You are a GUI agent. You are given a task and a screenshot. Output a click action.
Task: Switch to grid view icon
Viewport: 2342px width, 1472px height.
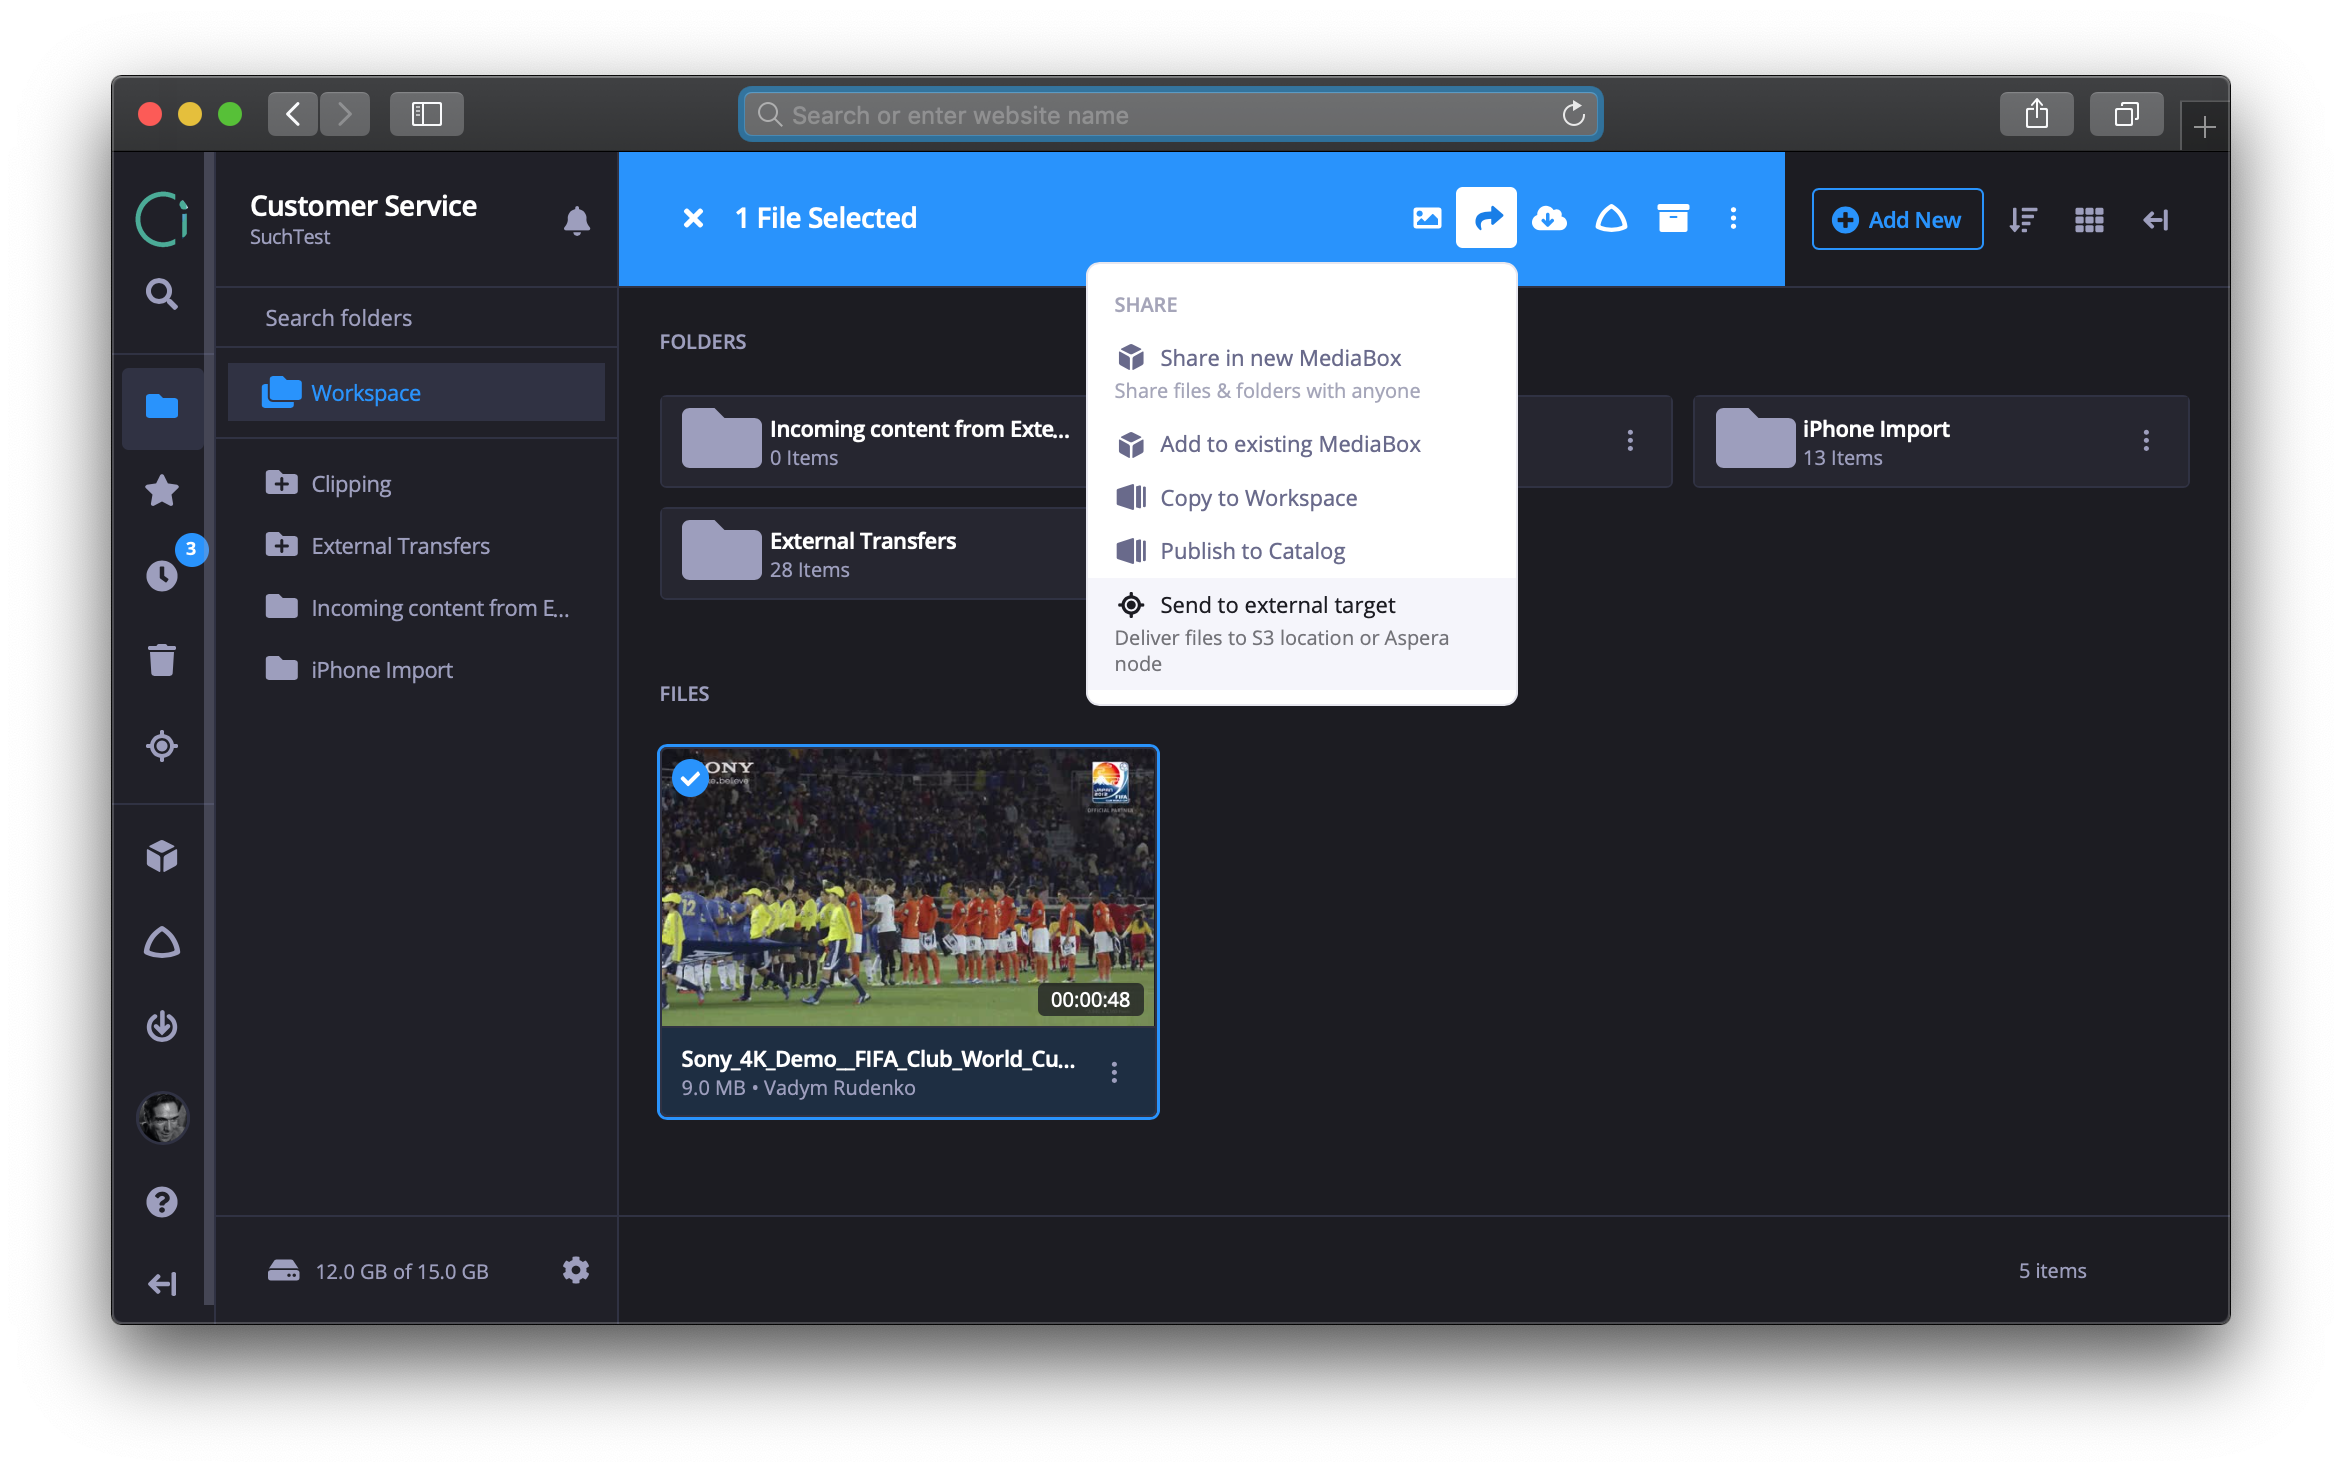[2089, 220]
